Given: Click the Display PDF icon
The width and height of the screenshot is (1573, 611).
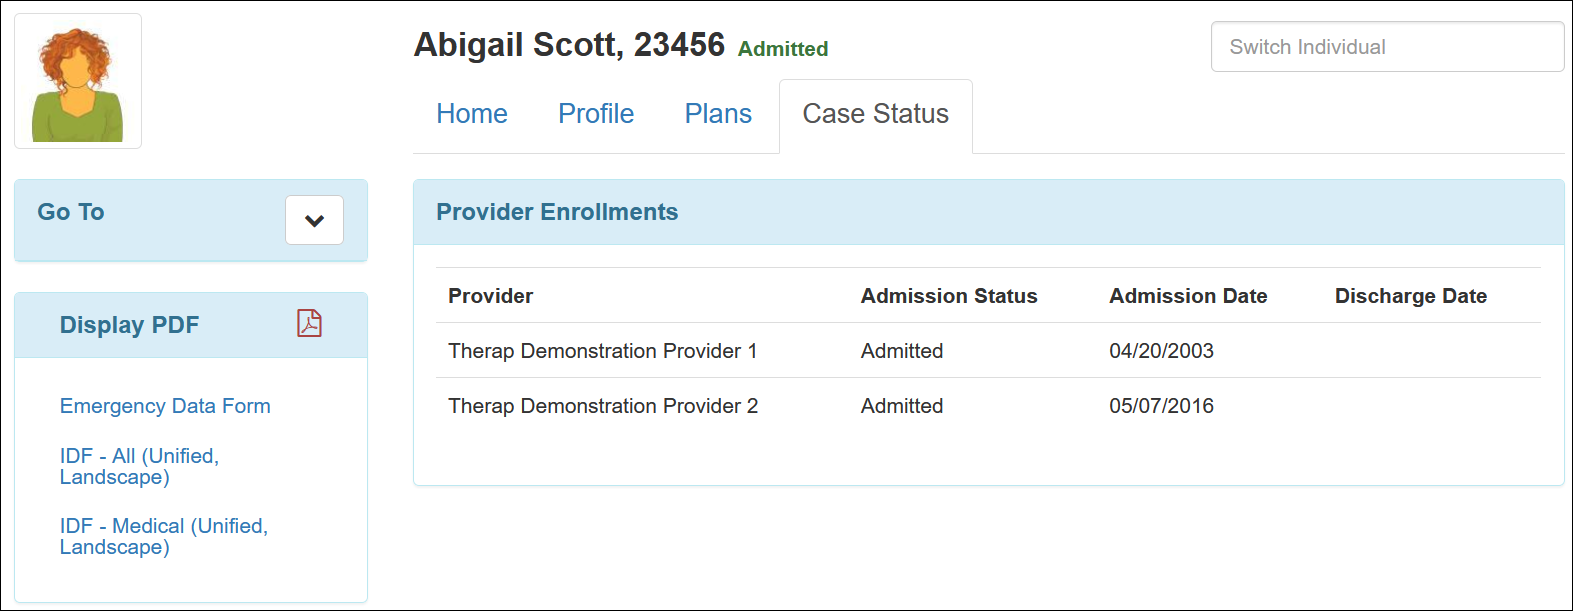Looking at the screenshot, I should pyautogui.click(x=309, y=323).
